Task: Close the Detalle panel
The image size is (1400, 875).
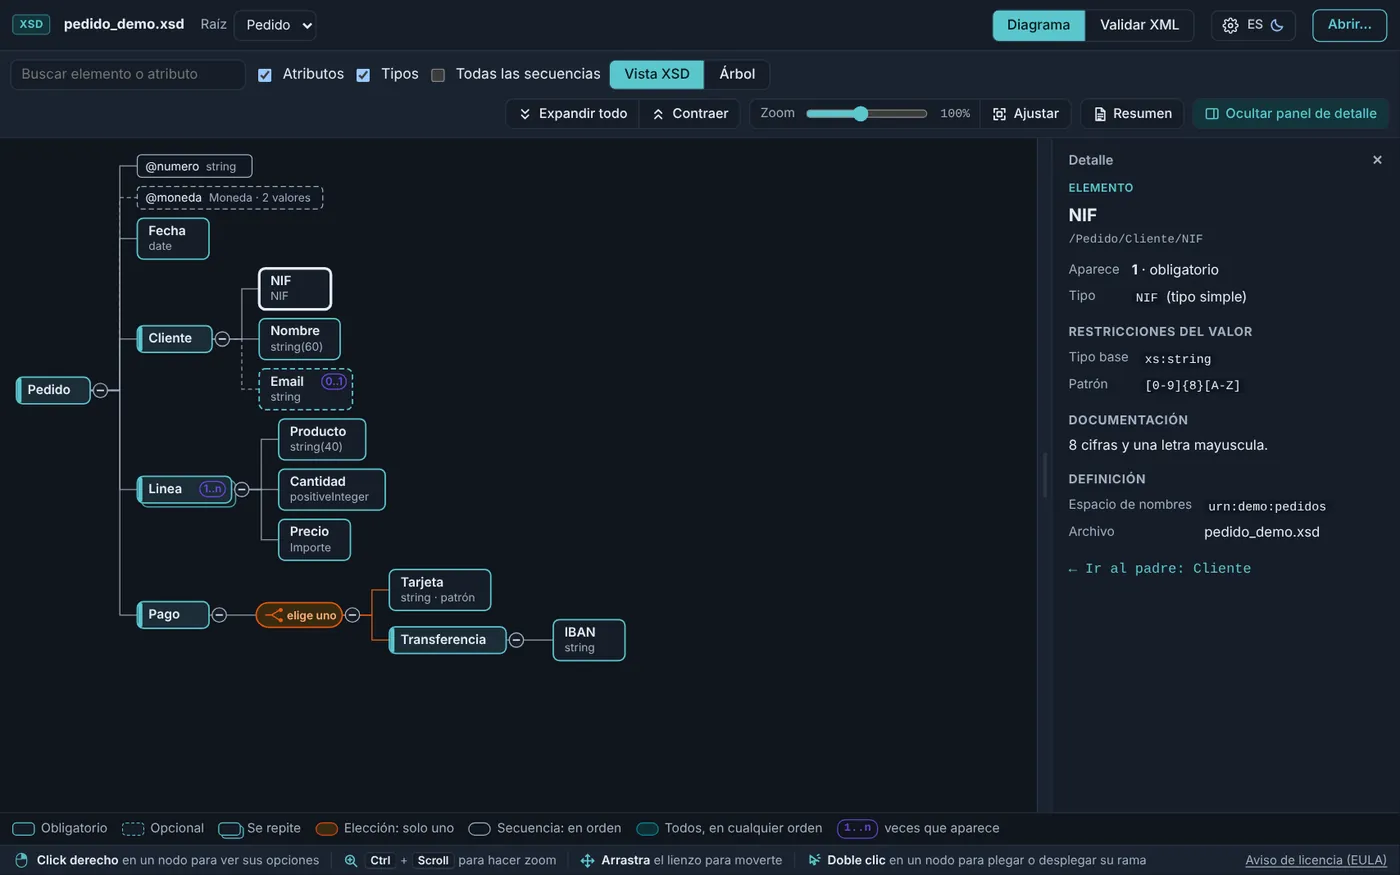Action: pos(1377,160)
